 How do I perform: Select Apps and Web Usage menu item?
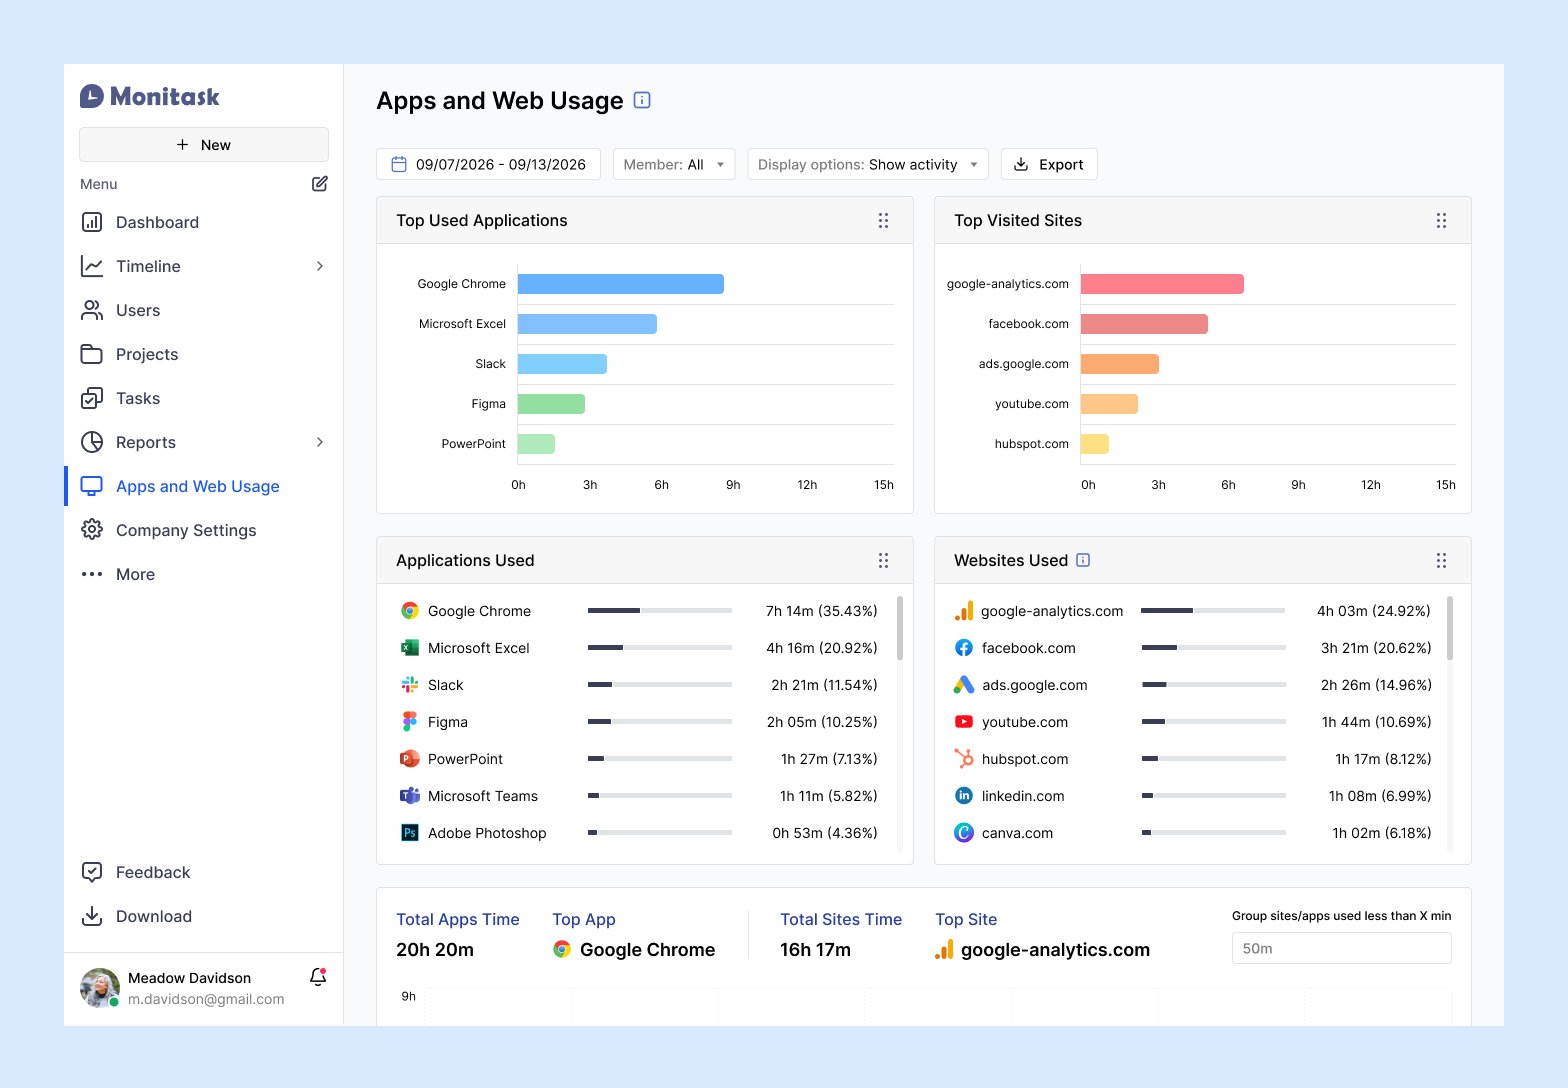coord(204,486)
